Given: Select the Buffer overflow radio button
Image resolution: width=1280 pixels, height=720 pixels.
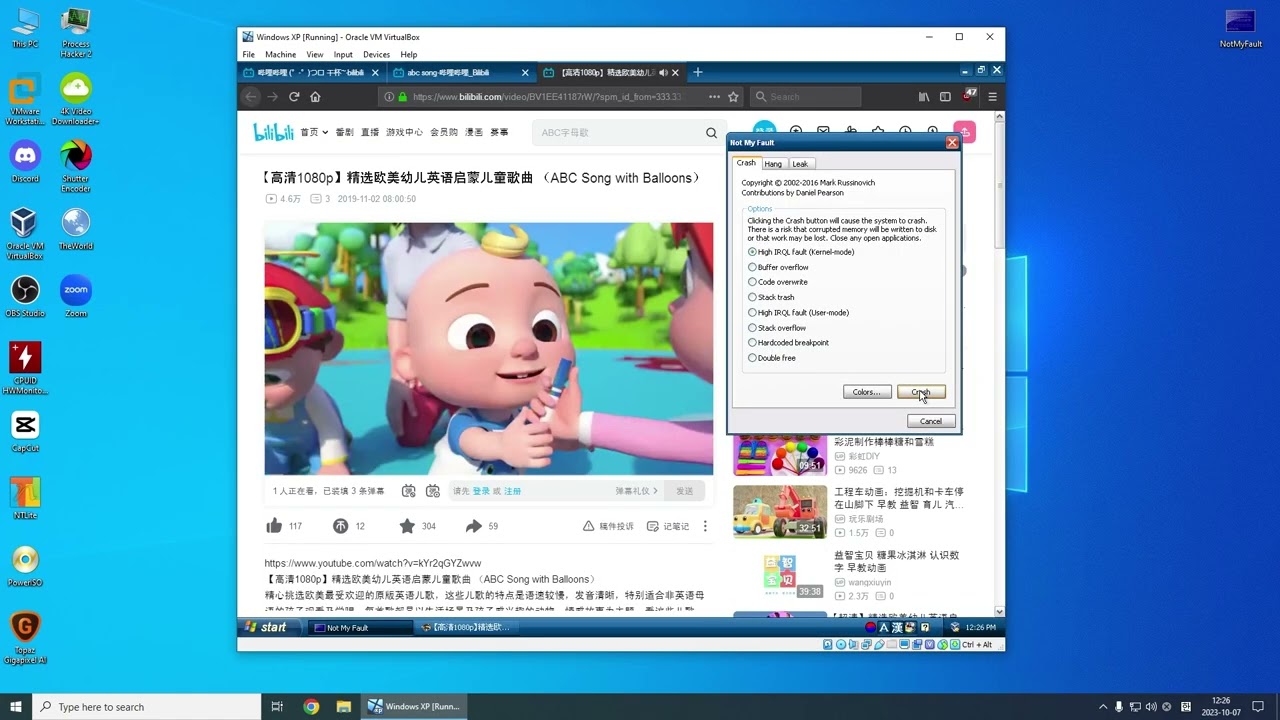Looking at the screenshot, I should pos(778,267).
